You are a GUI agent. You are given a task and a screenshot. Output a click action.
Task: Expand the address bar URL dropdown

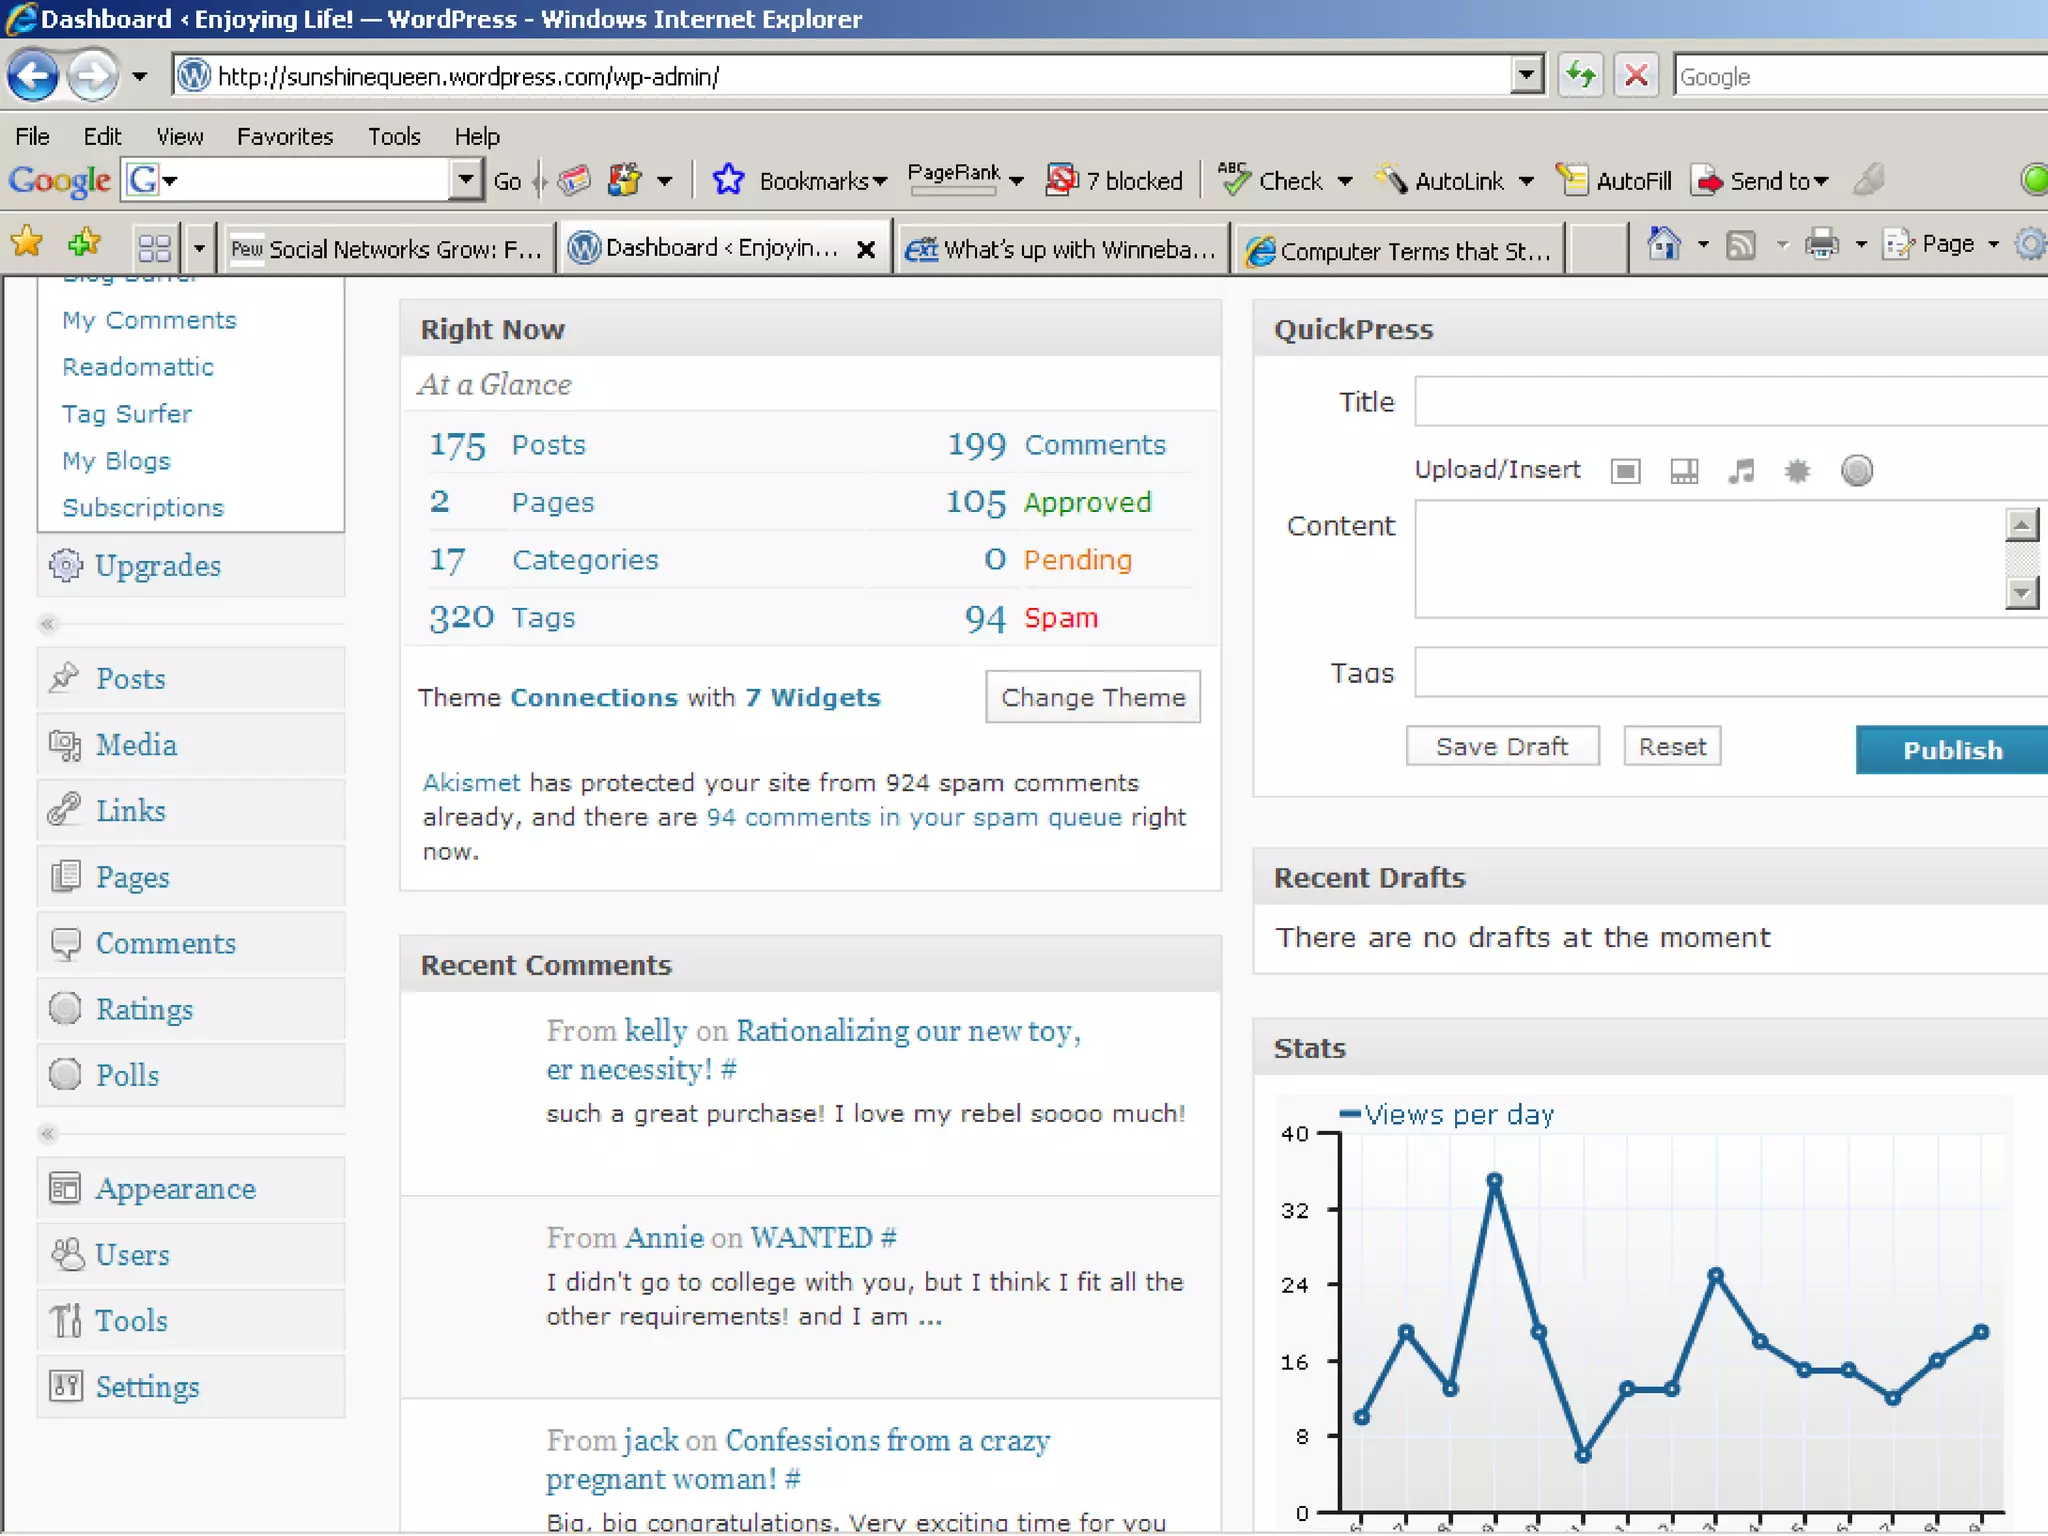[1526, 76]
